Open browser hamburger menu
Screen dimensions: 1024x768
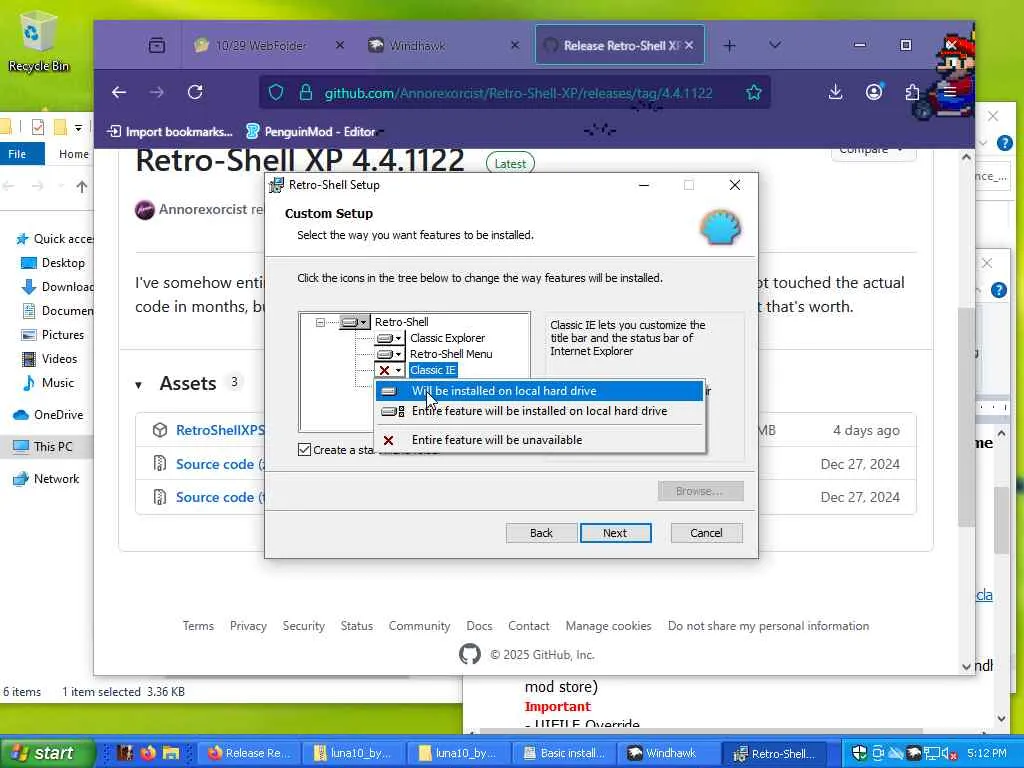click(x=950, y=93)
